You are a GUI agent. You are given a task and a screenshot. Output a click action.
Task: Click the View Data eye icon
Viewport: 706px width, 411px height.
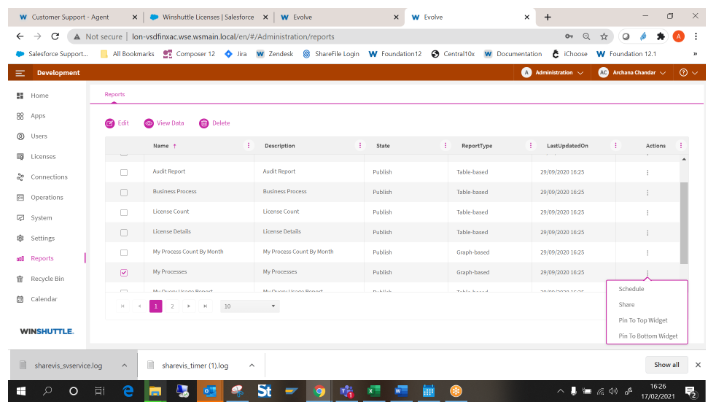coord(148,123)
